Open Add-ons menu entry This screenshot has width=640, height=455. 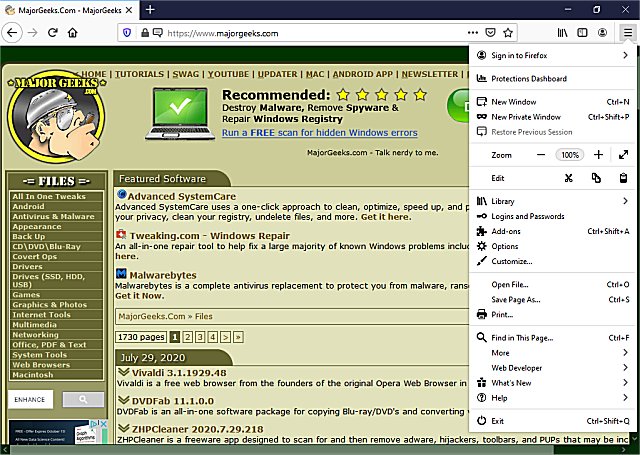(x=553, y=231)
